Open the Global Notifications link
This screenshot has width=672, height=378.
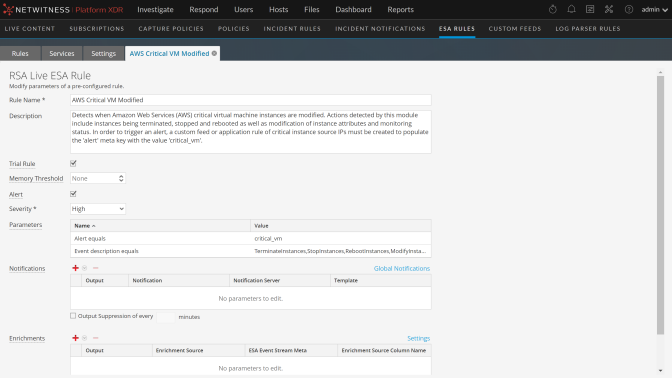pos(402,268)
